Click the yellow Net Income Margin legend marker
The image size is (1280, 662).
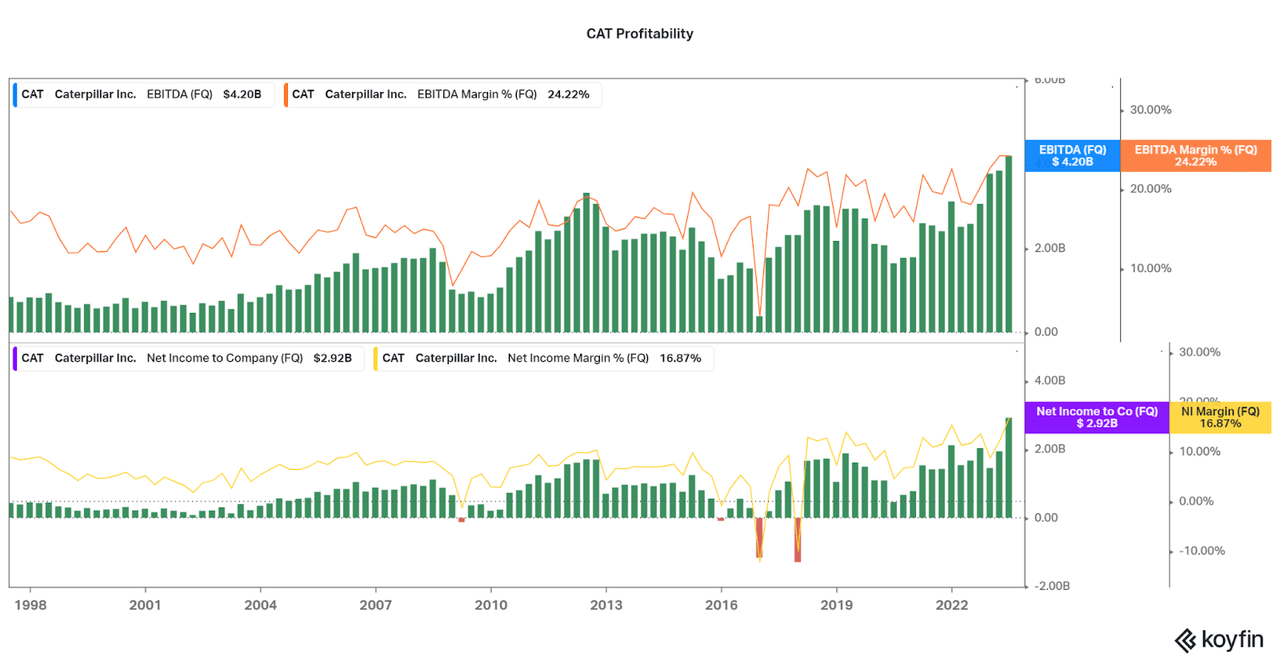[x=375, y=358]
